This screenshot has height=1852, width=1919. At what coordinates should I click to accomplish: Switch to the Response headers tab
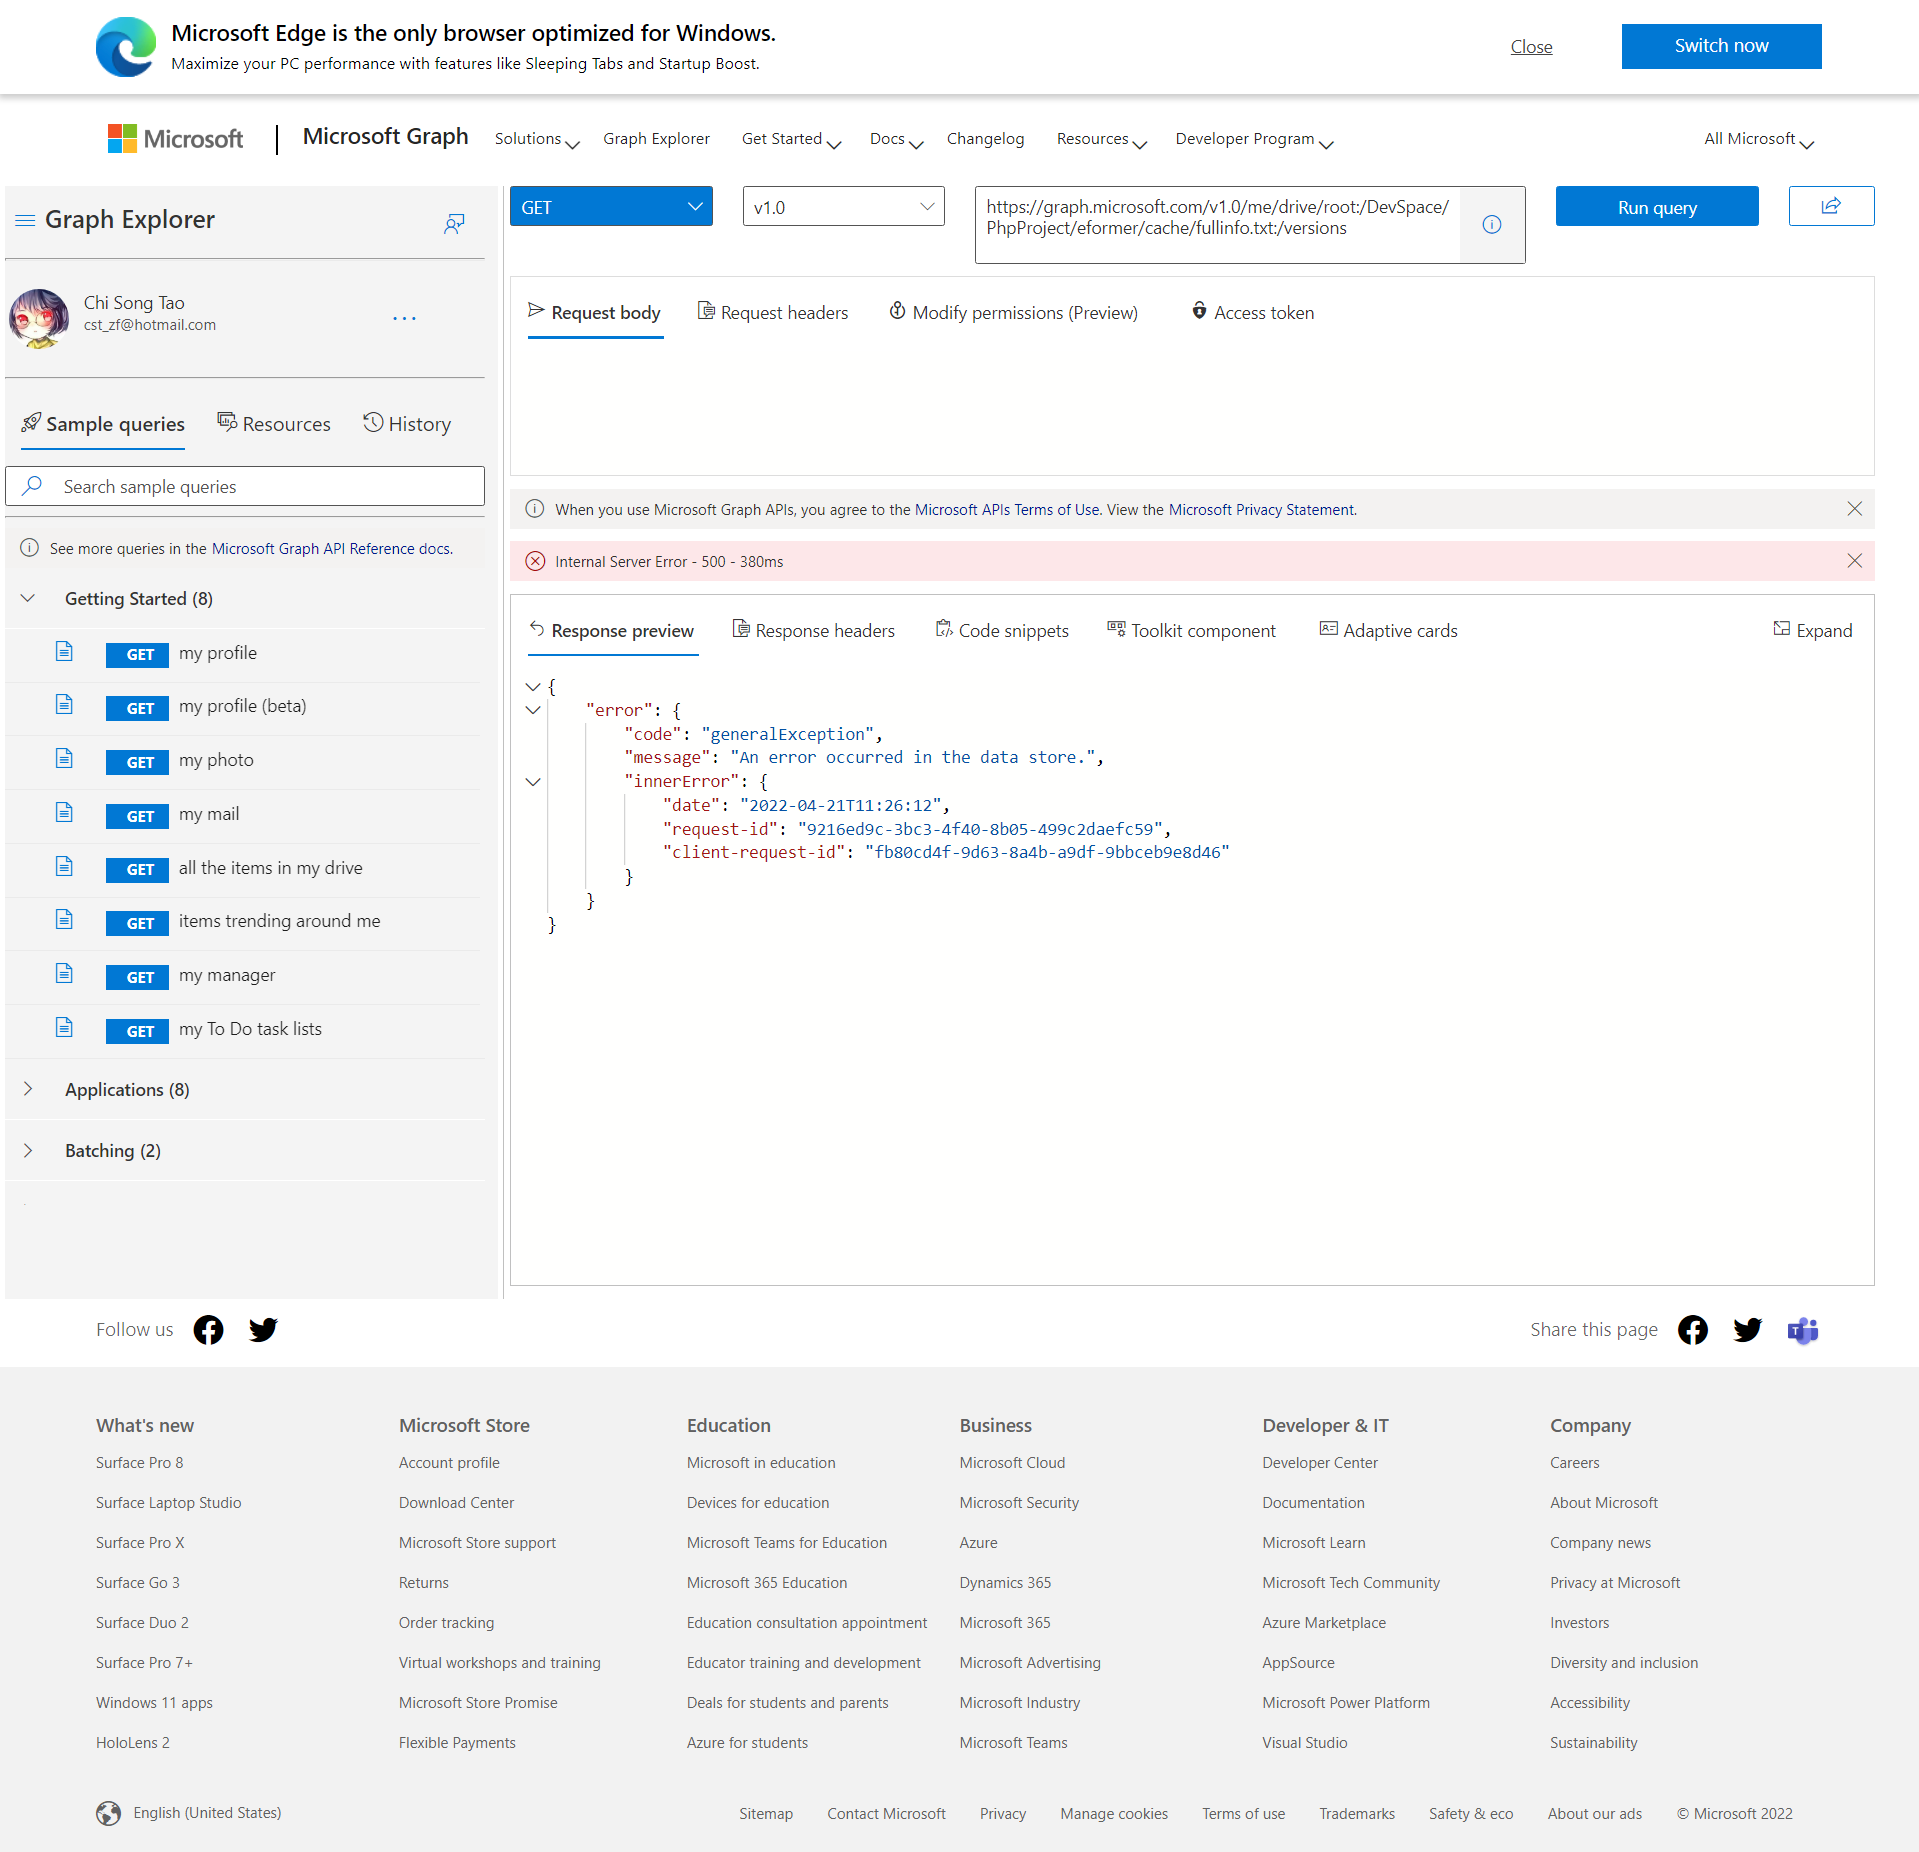coord(814,631)
